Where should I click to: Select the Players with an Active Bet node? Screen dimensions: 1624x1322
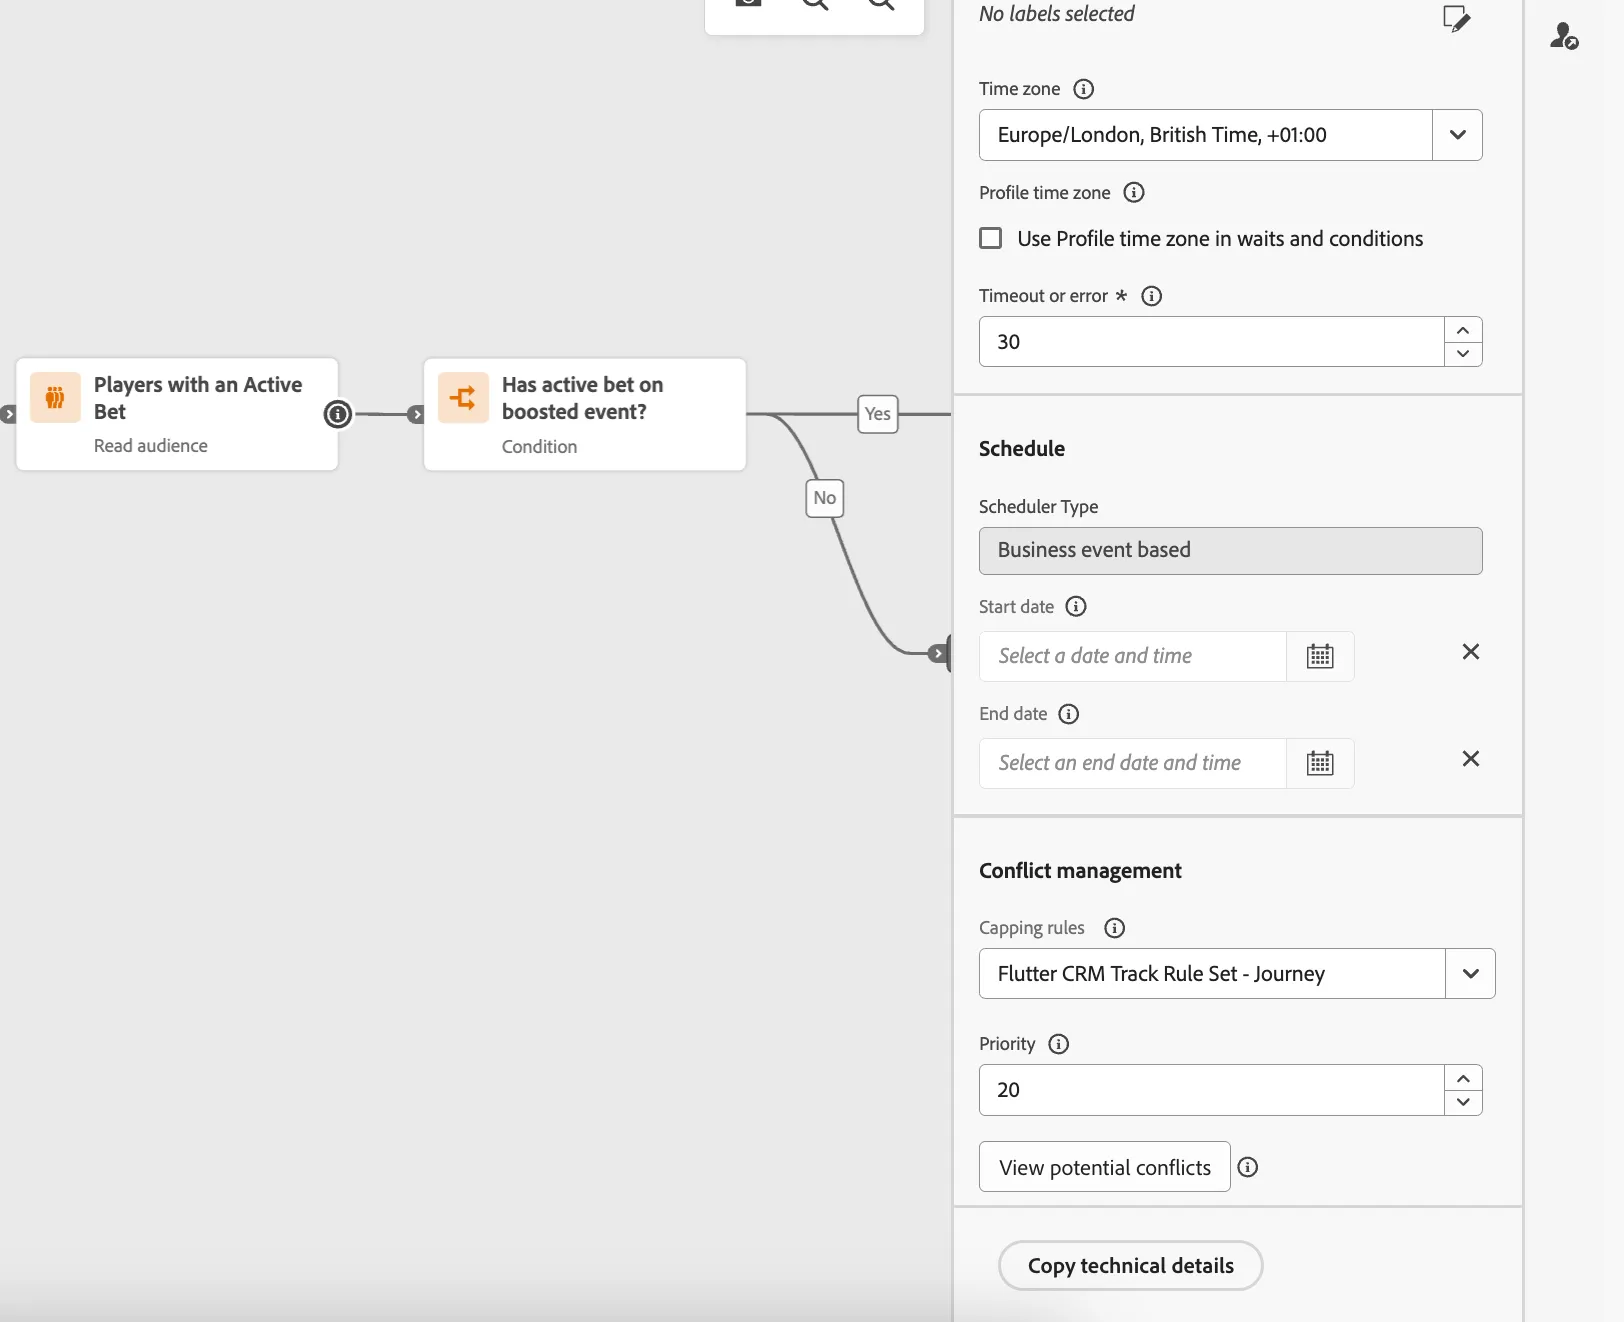point(177,414)
